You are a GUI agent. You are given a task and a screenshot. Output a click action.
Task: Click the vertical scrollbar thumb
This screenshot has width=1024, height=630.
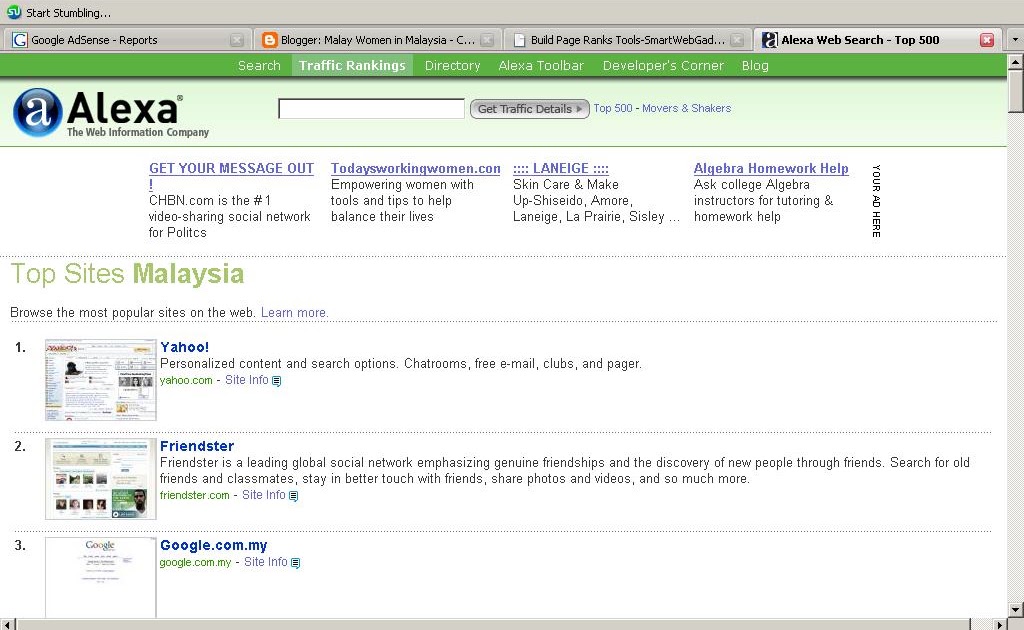[x=1015, y=91]
